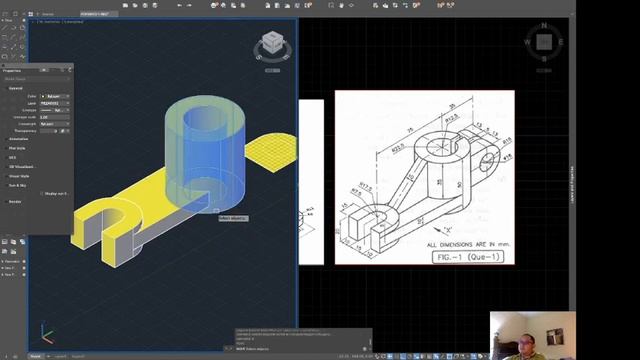Viewport: 640px width, 360px height.
Task: Switch to the Layout2 tab
Action: pos(78,356)
